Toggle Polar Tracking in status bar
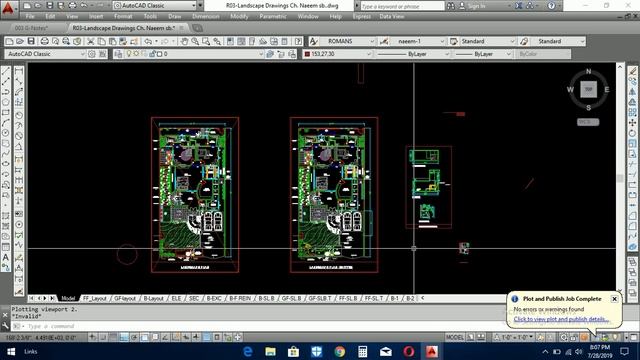The height and width of the screenshot is (360, 640). point(134,338)
